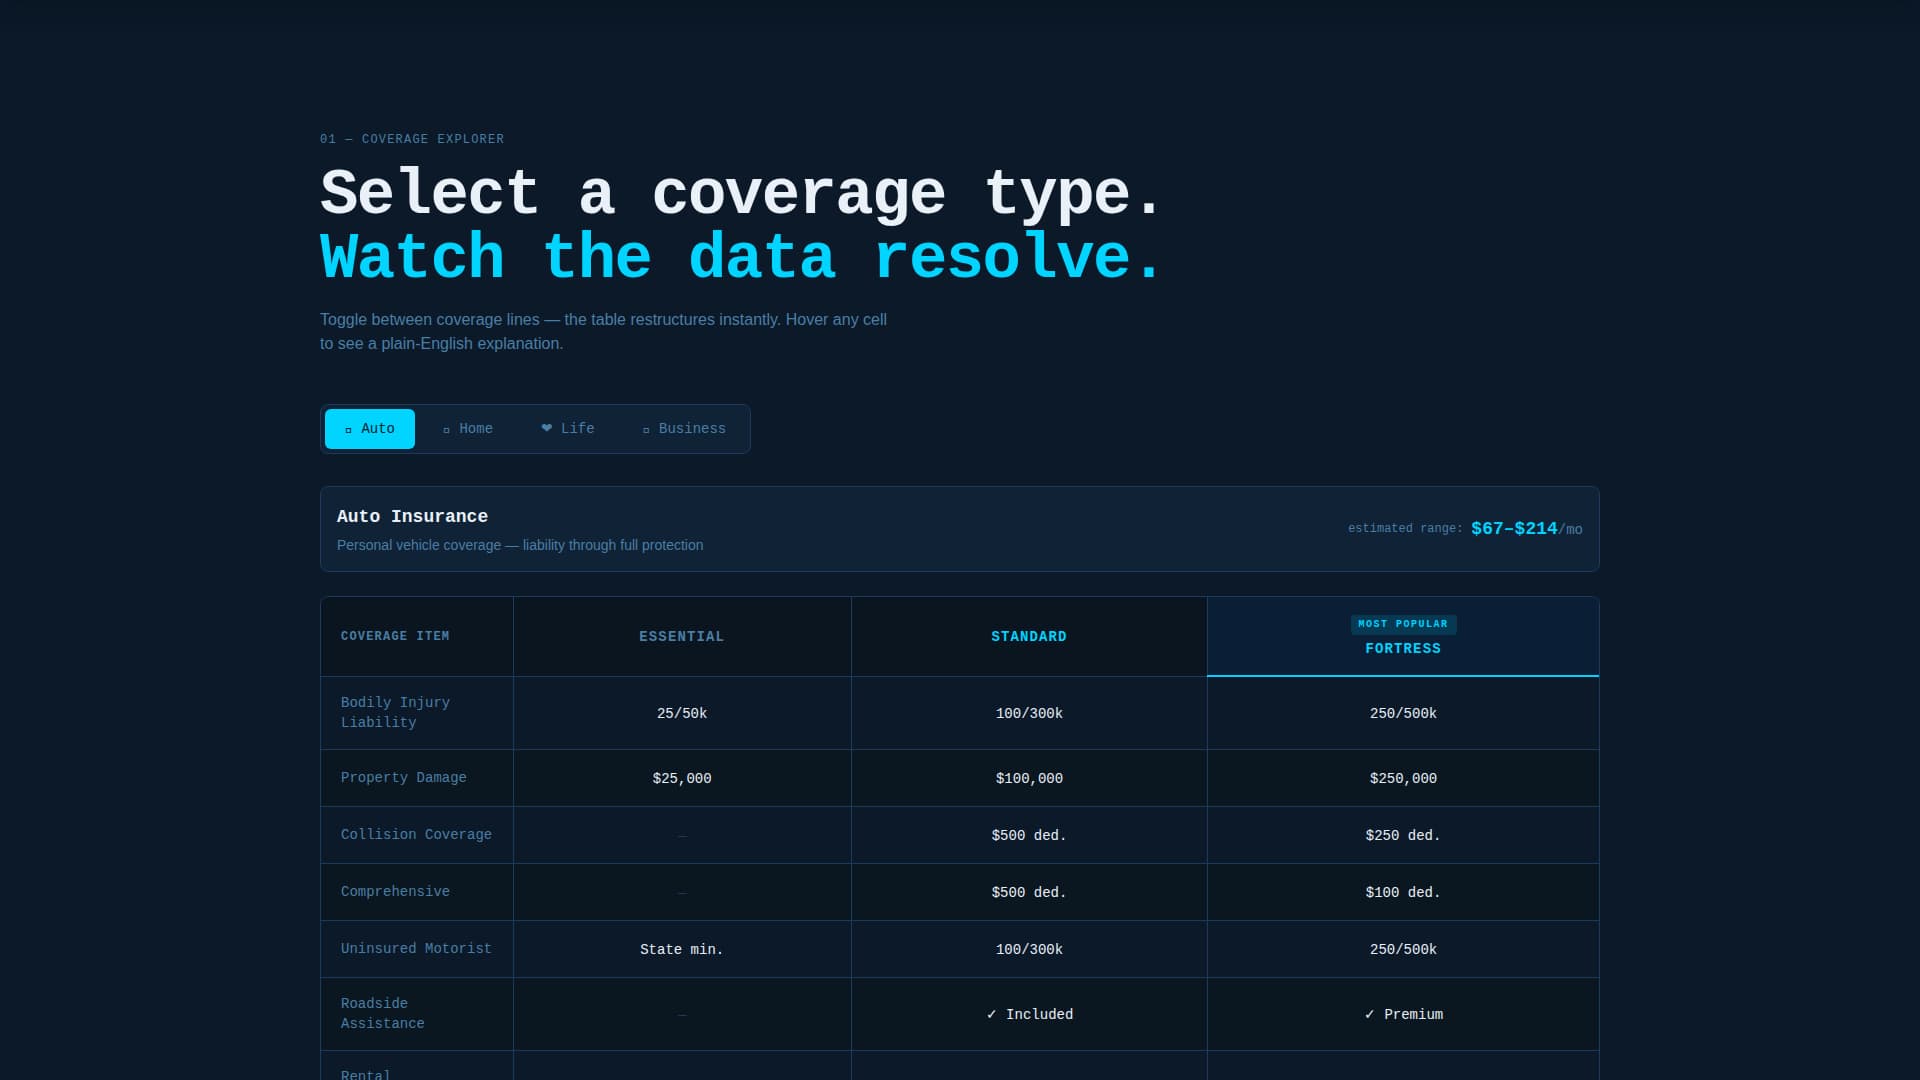Image resolution: width=1920 pixels, height=1080 pixels.
Task: Click the $100,000 Property Damage cell
Action: (1029, 779)
